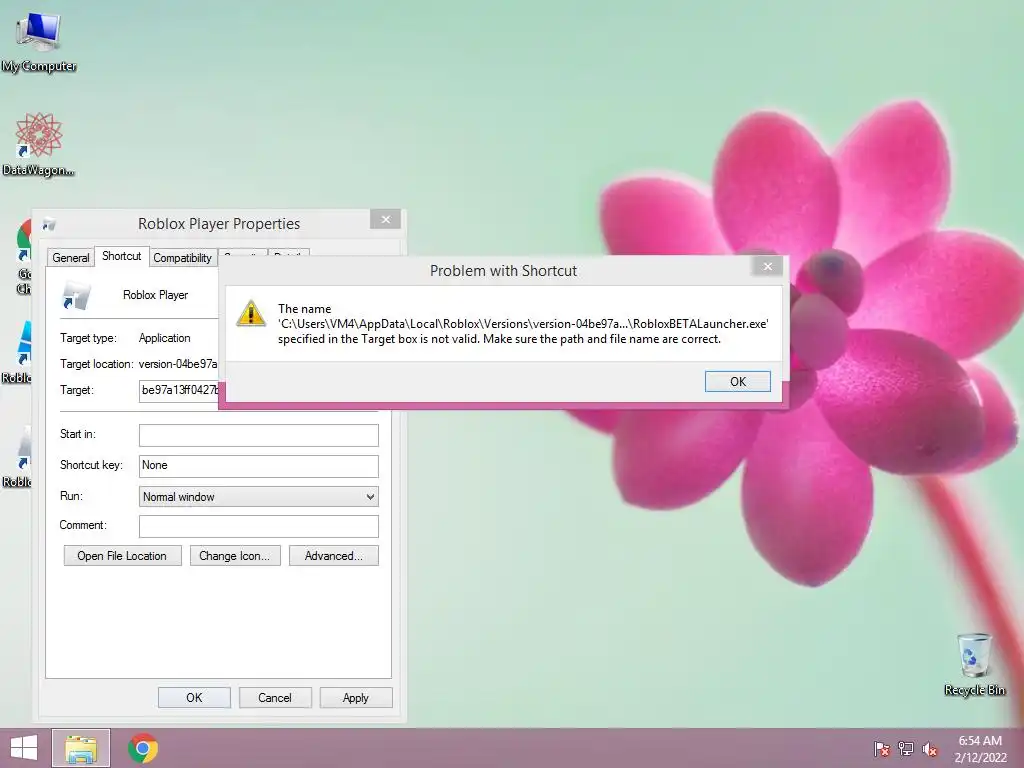Close the Problem with Shortcut dialog
The image size is (1024, 768).
click(768, 266)
